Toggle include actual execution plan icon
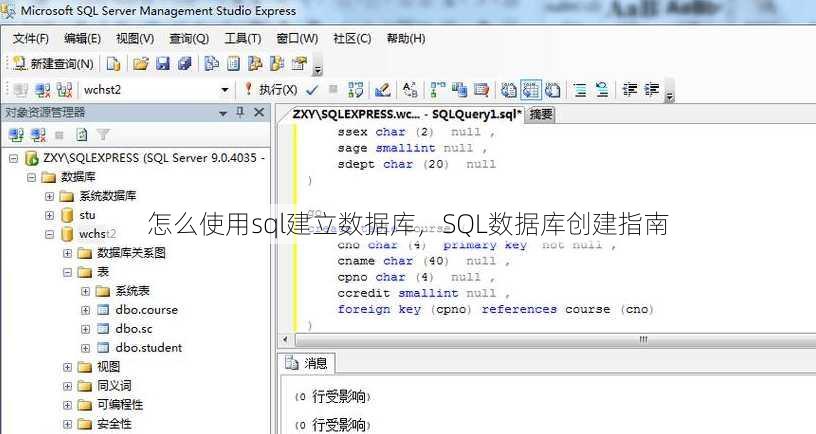Image resolution: width=816 pixels, height=434 pixels. click(437, 90)
